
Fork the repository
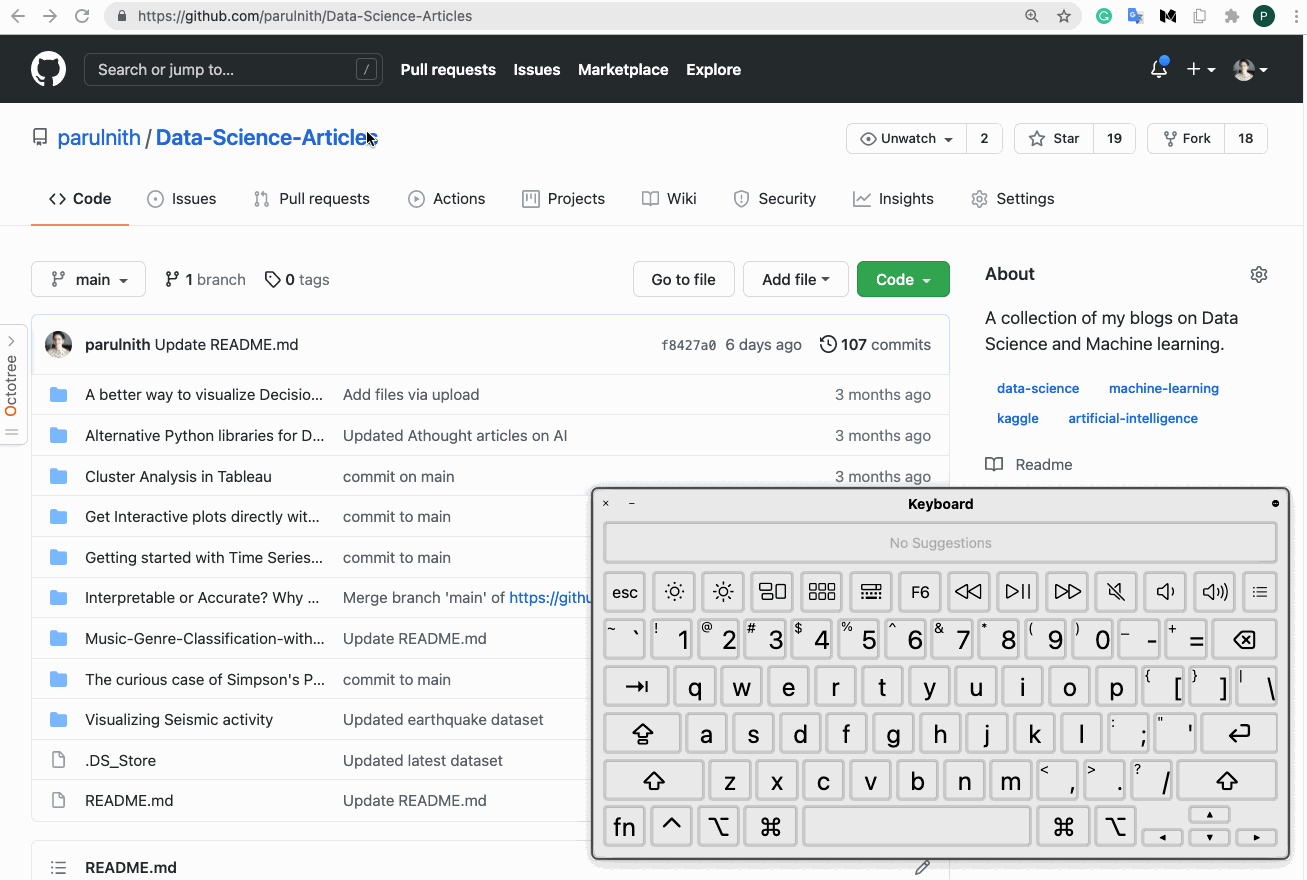tap(1186, 139)
